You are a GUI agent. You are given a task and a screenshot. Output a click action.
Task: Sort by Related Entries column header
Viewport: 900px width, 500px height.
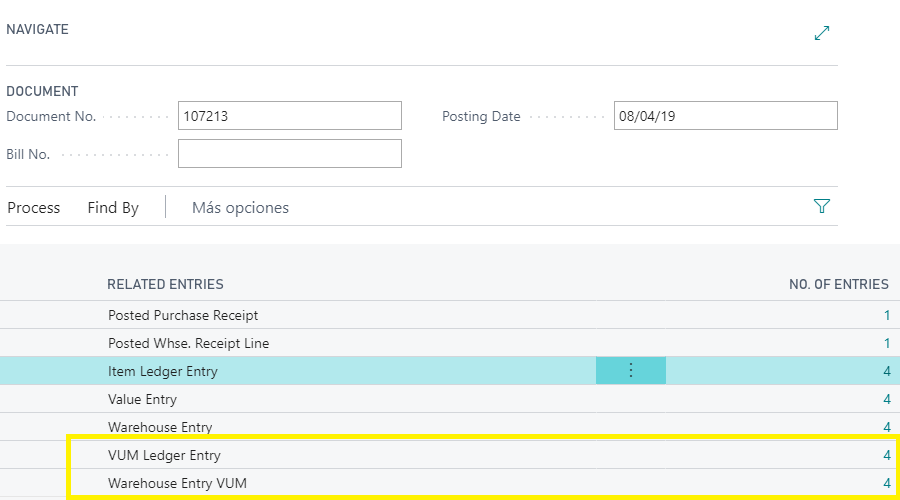pos(165,285)
